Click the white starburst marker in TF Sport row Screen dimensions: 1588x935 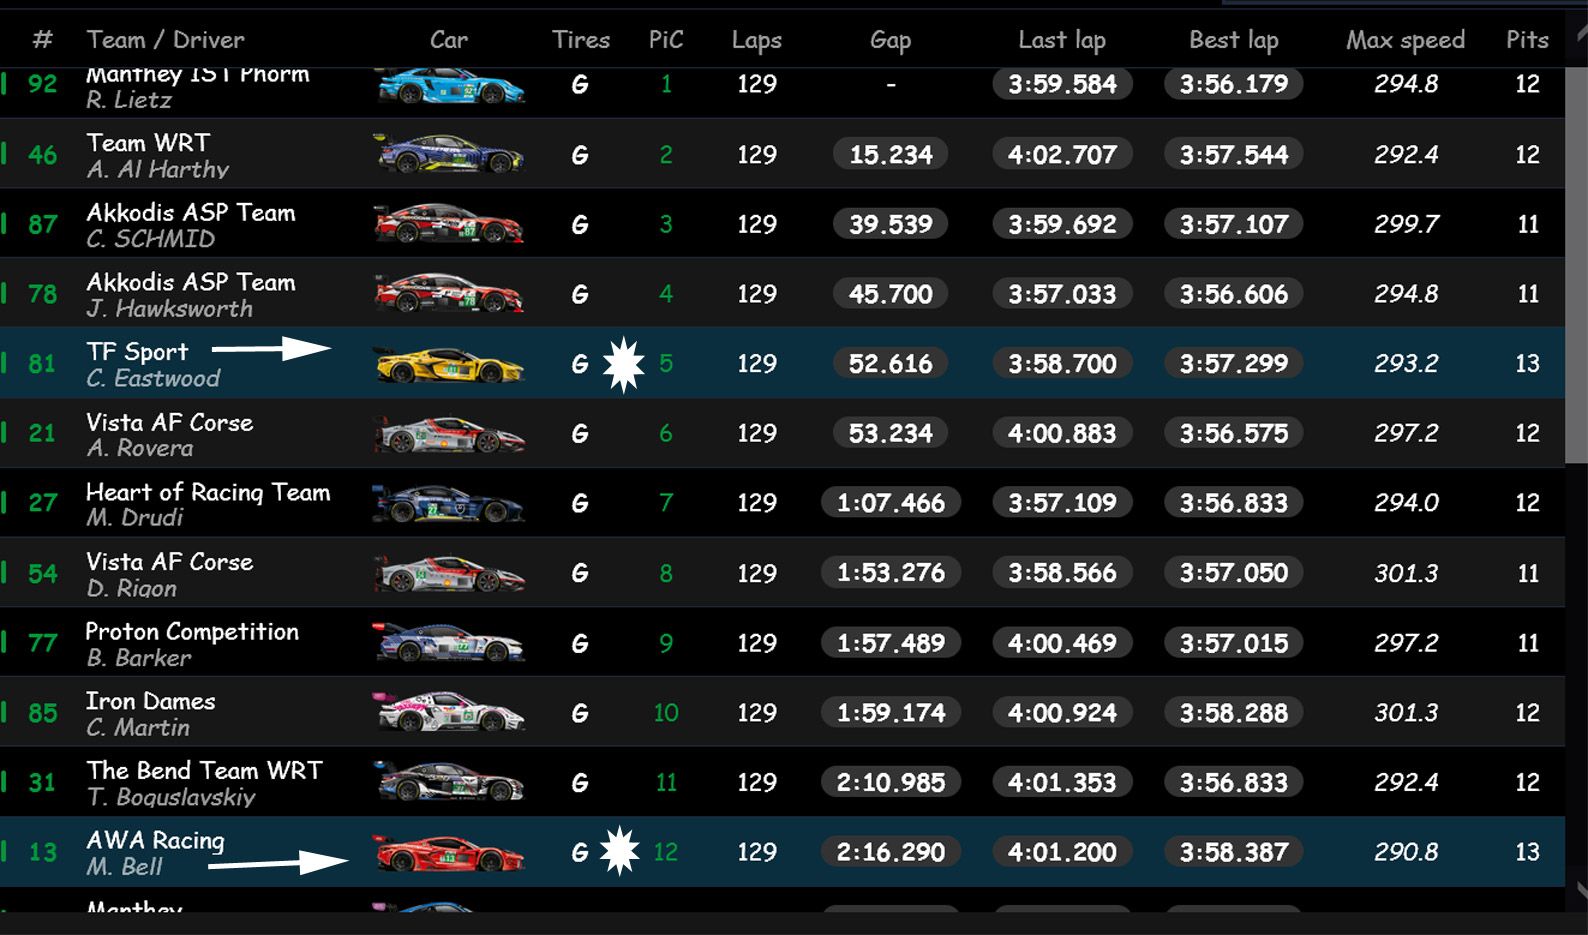(624, 364)
